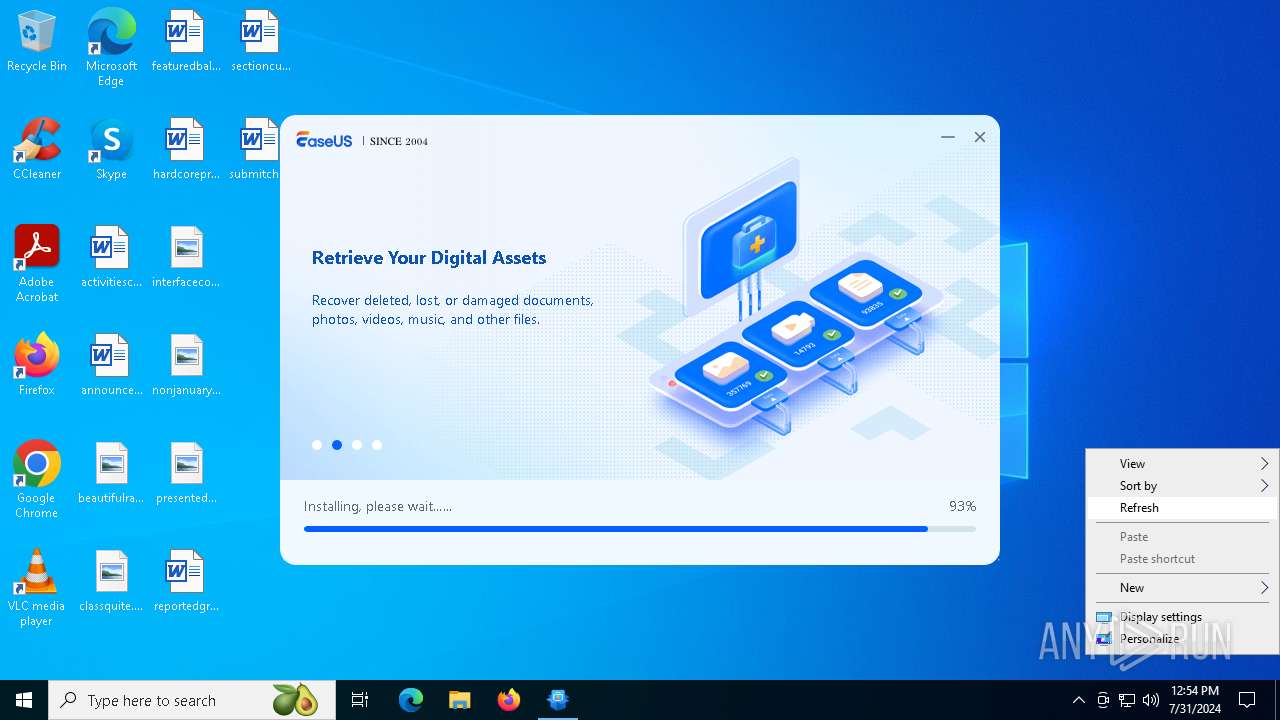This screenshot has height=720, width=1280.
Task: Expand the Sort by submenu
Action: [x=1182, y=486]
